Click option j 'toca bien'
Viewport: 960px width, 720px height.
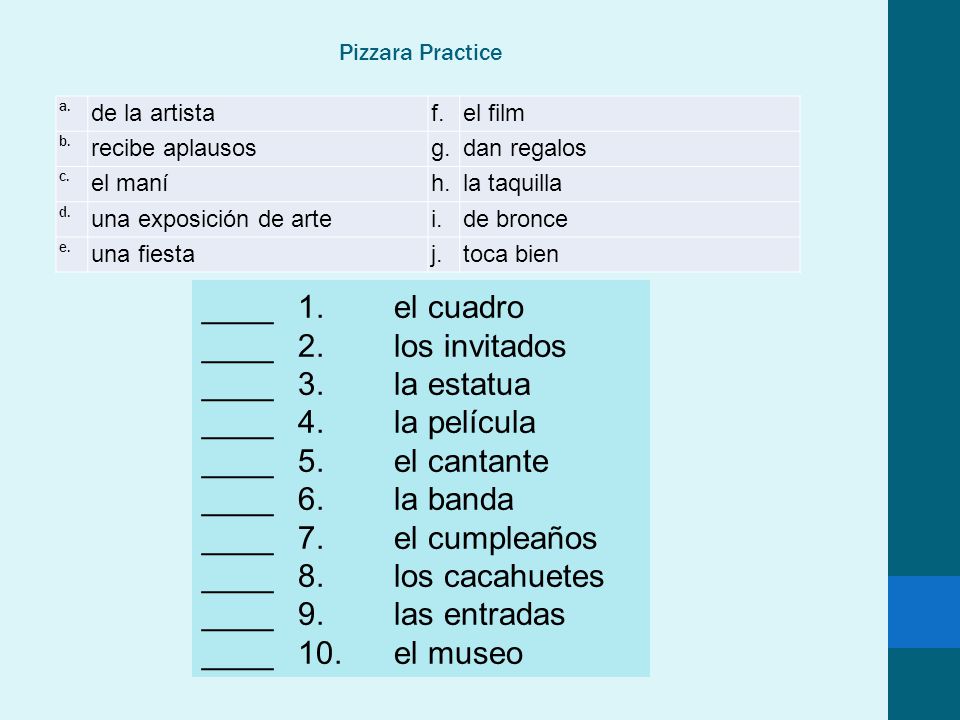(629, 254)
